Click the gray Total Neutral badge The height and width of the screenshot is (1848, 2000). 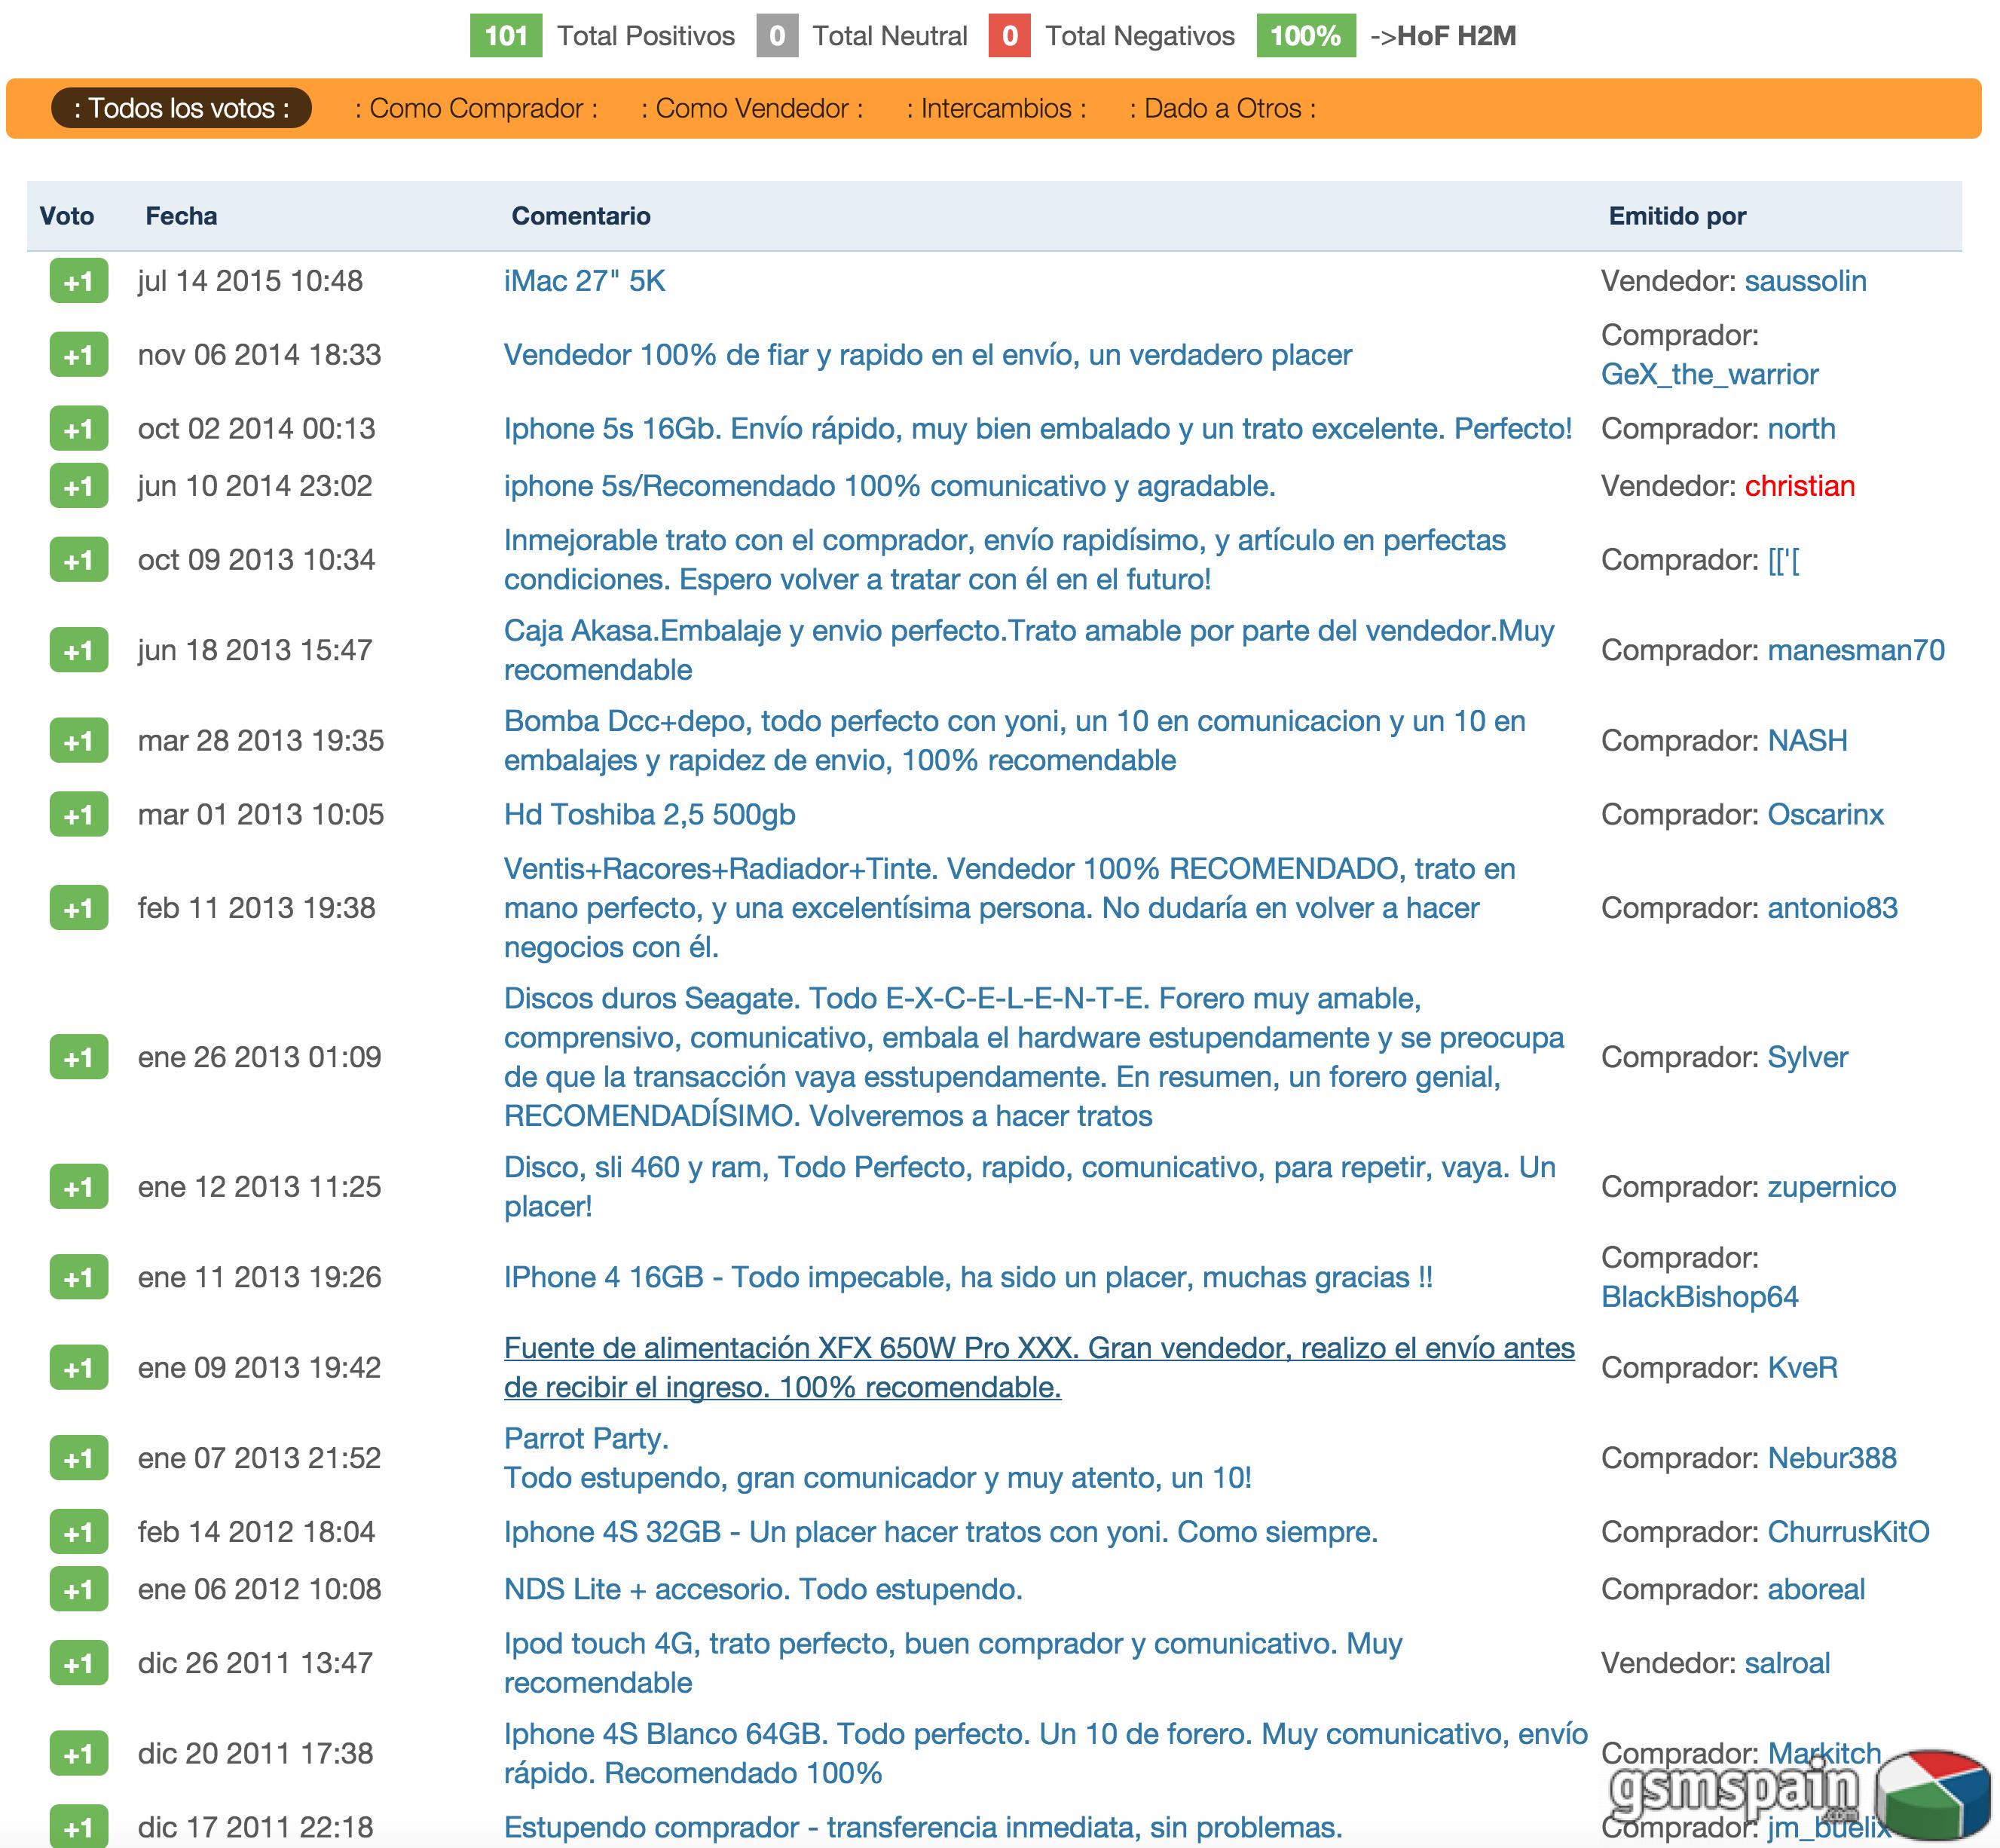pos(777,36)
